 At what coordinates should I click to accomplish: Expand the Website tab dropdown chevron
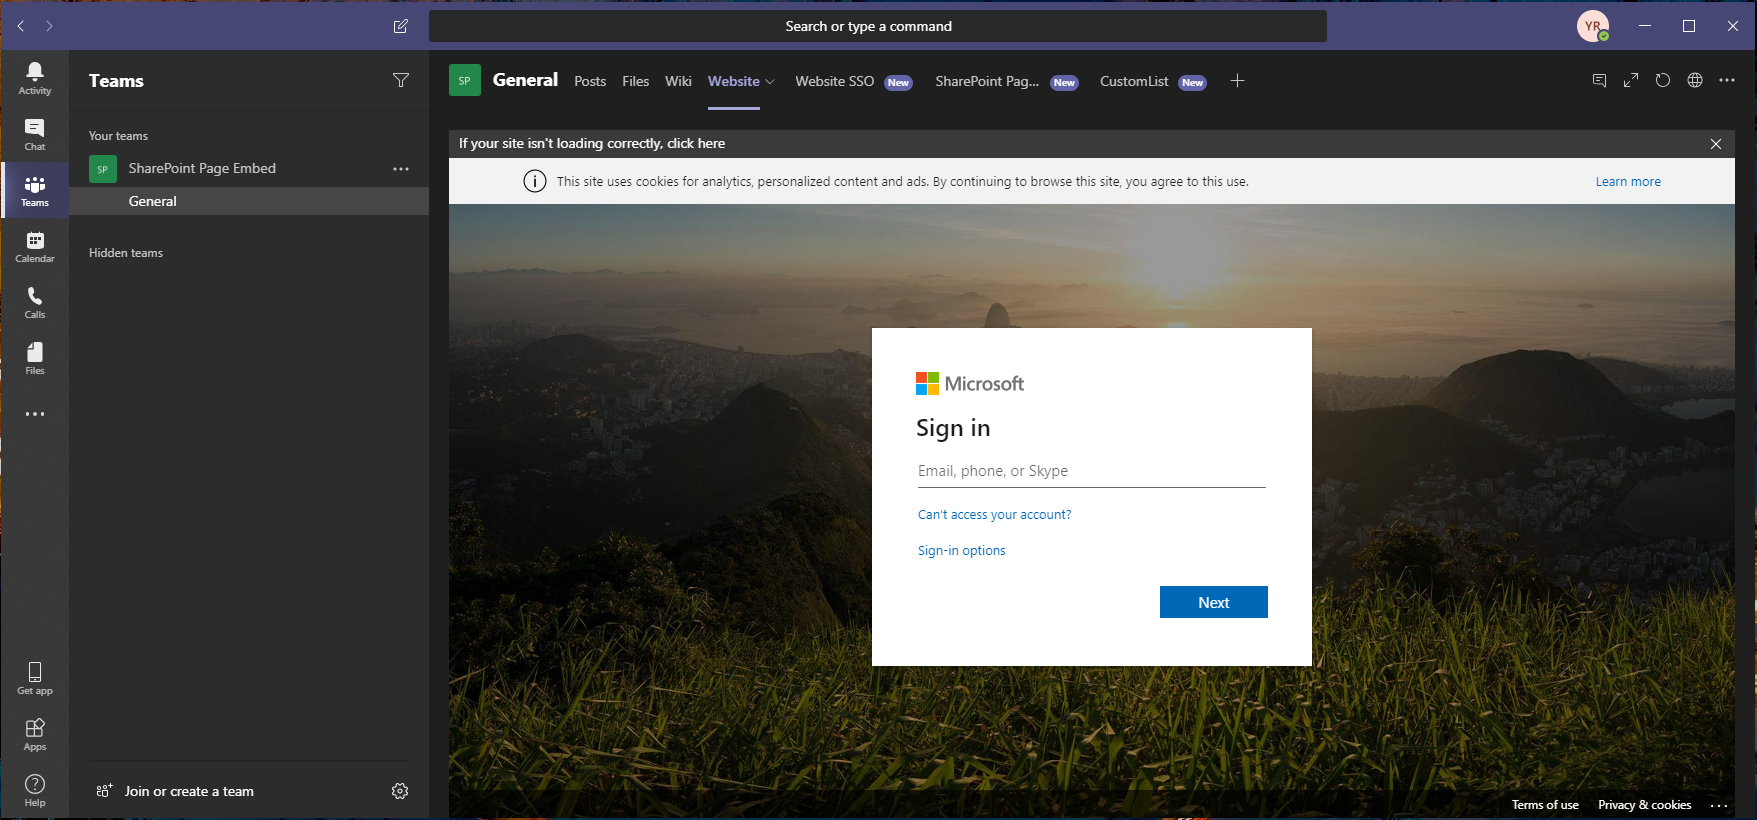770,82
